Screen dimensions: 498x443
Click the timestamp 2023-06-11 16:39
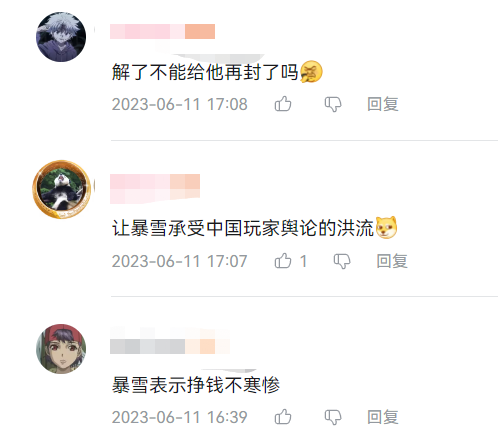click(179, 417)
